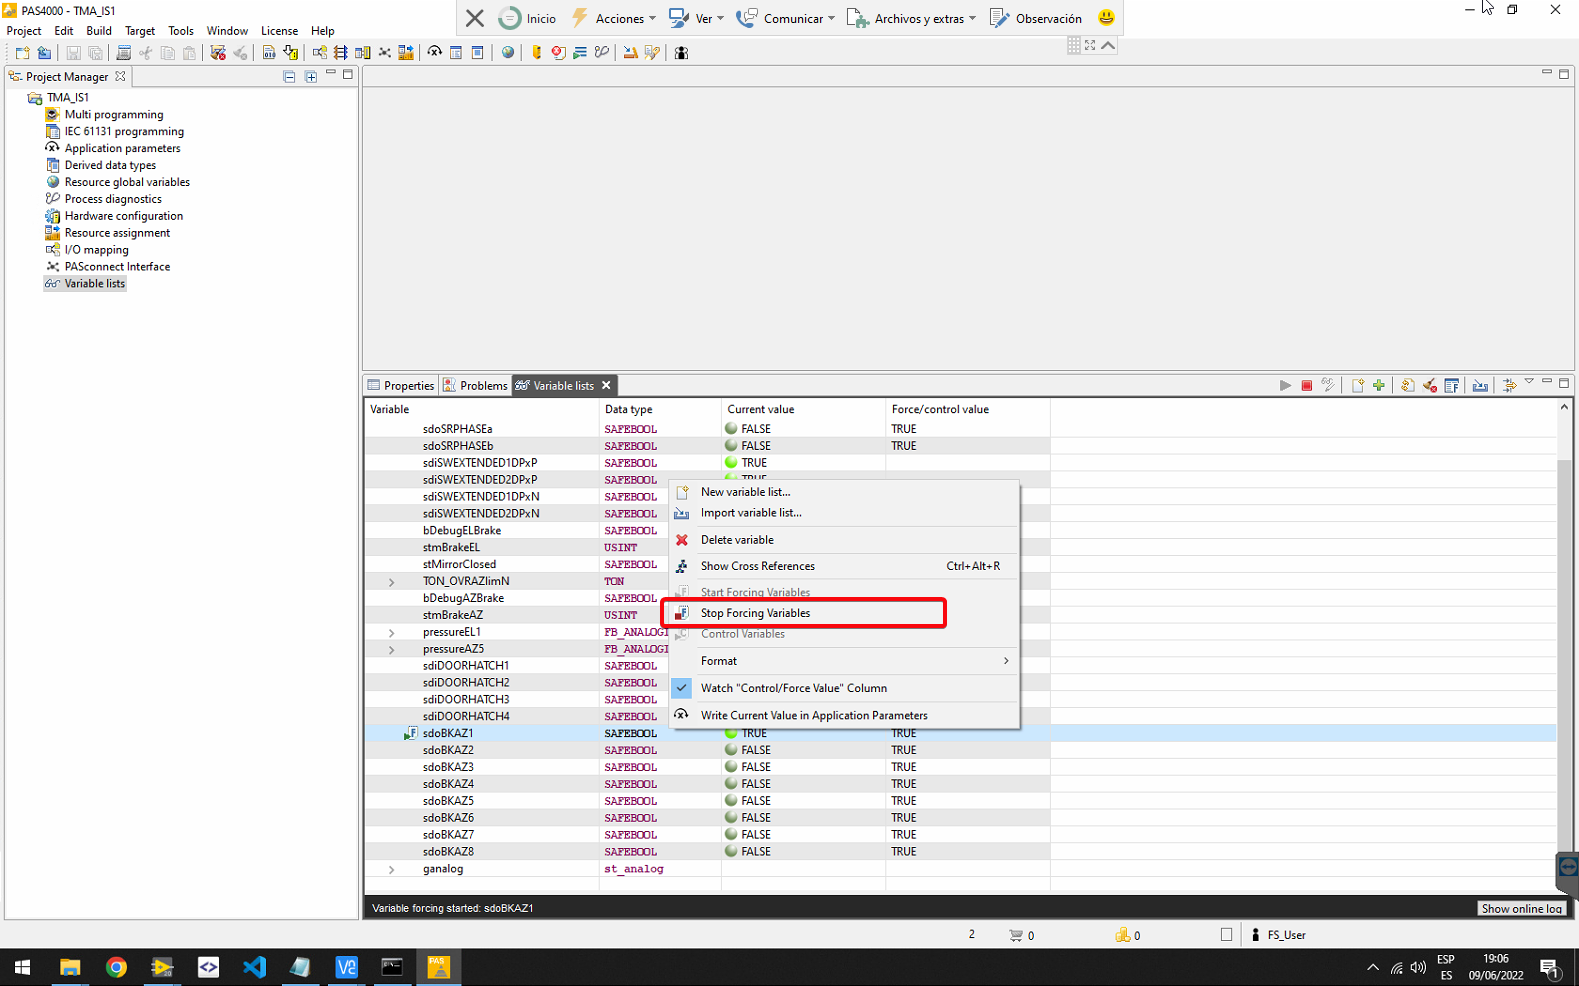Choose New variable list... from the context menu
Image resolution: width=1579 pixels, height=986 pixels.
[x=845, y=492]
